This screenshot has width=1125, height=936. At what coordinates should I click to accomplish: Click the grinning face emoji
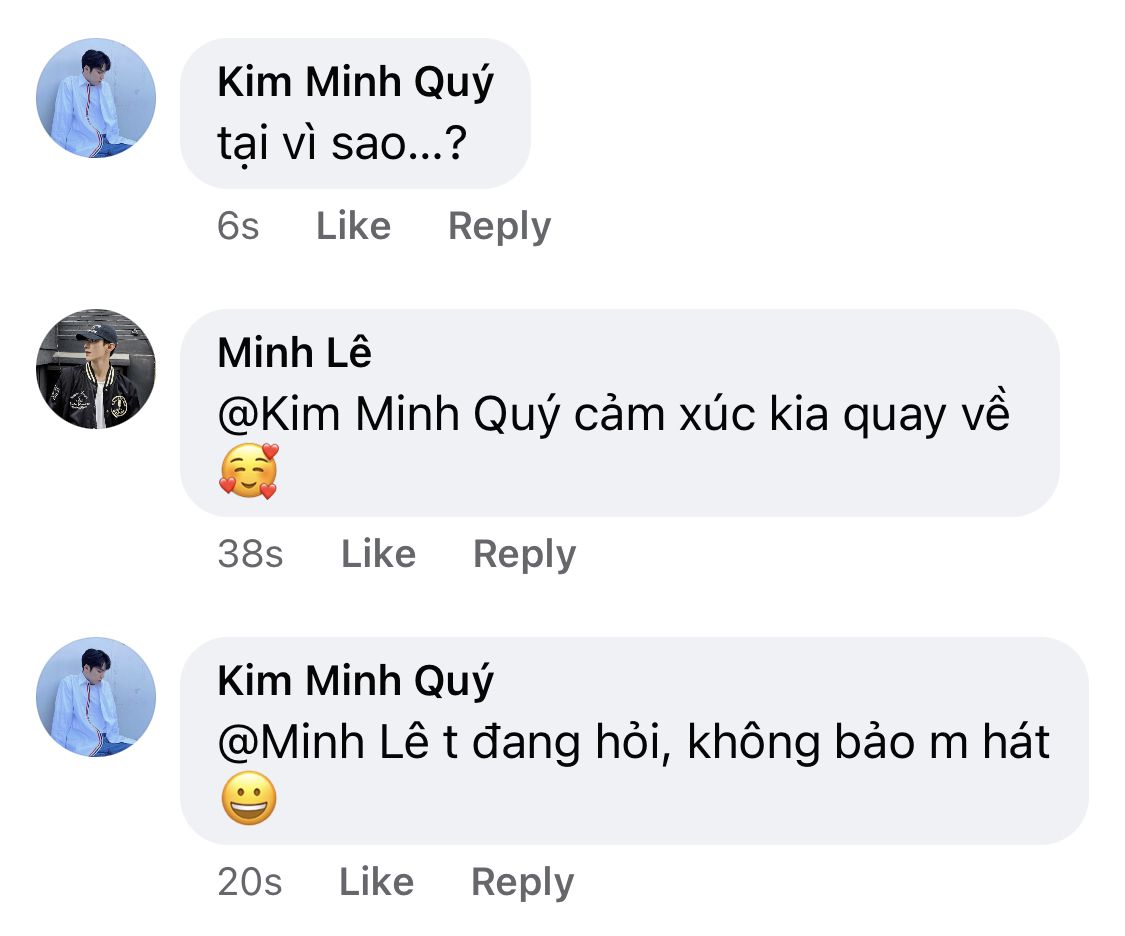tap(248, 801)
